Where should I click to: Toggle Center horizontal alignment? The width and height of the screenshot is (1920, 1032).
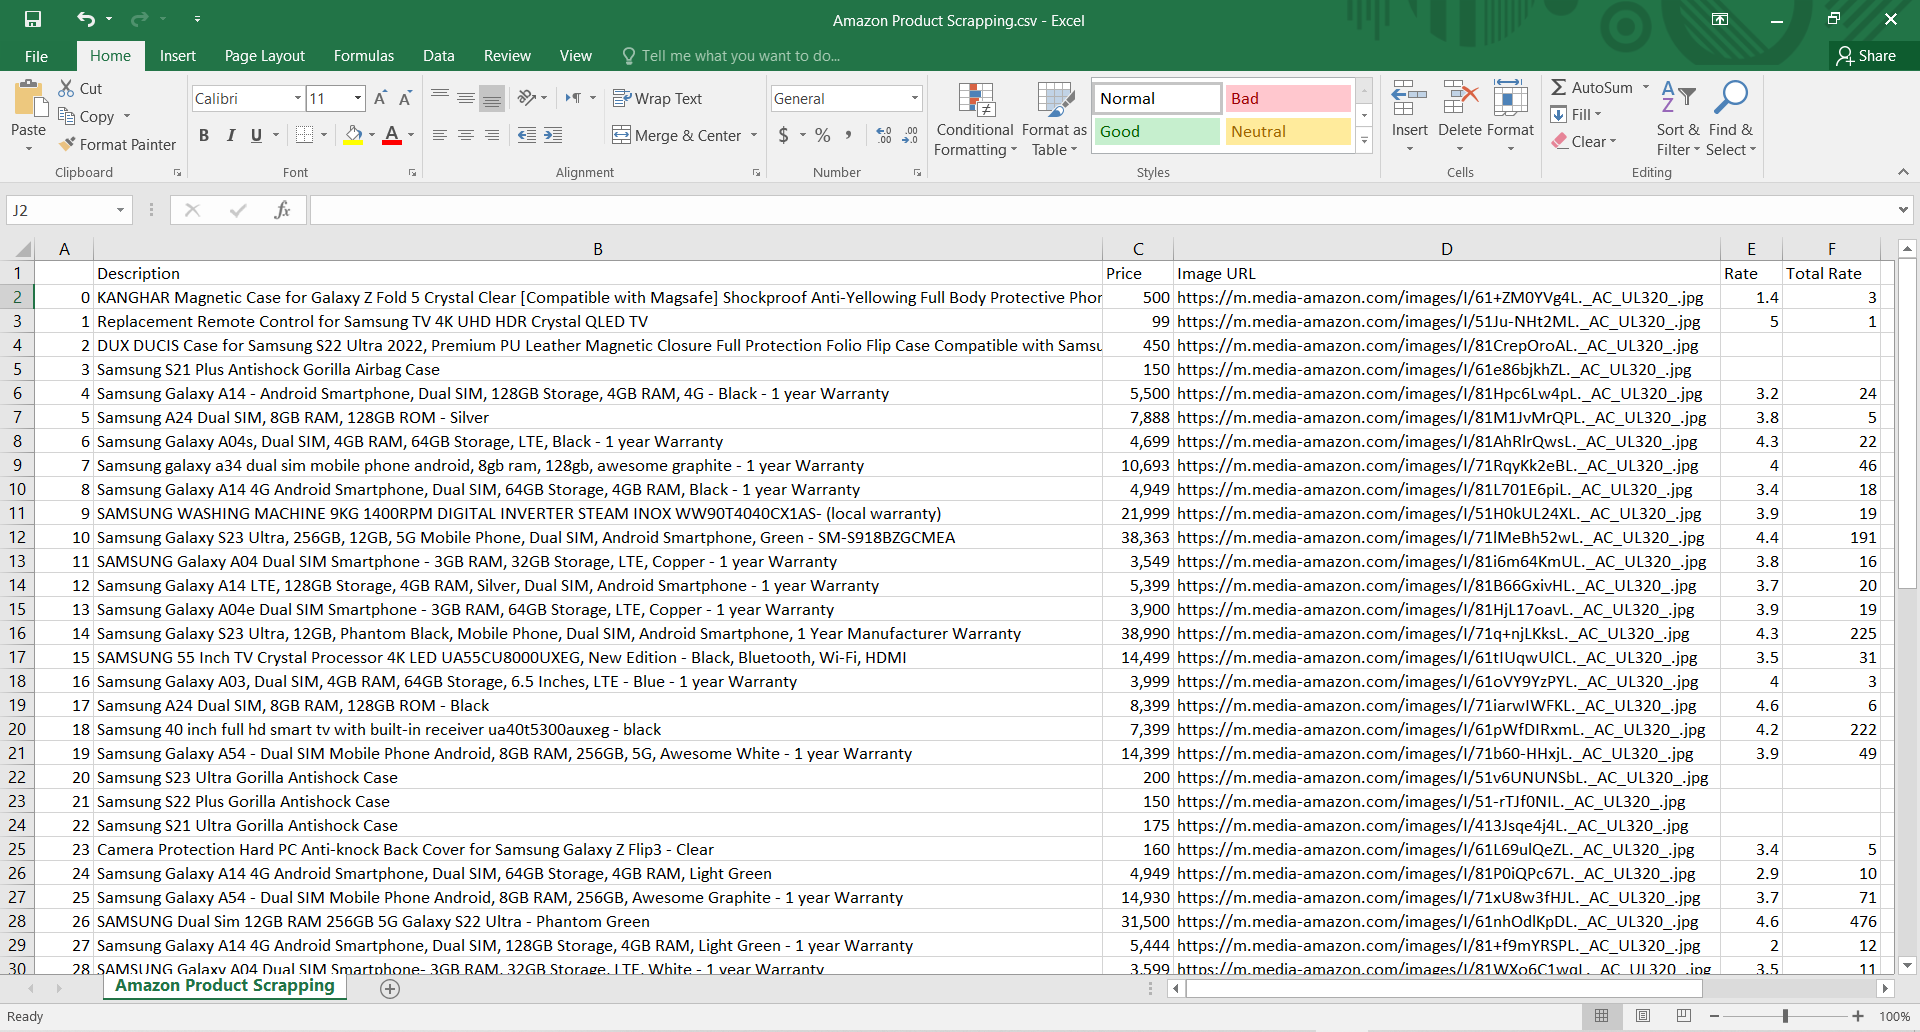[466, 135]
